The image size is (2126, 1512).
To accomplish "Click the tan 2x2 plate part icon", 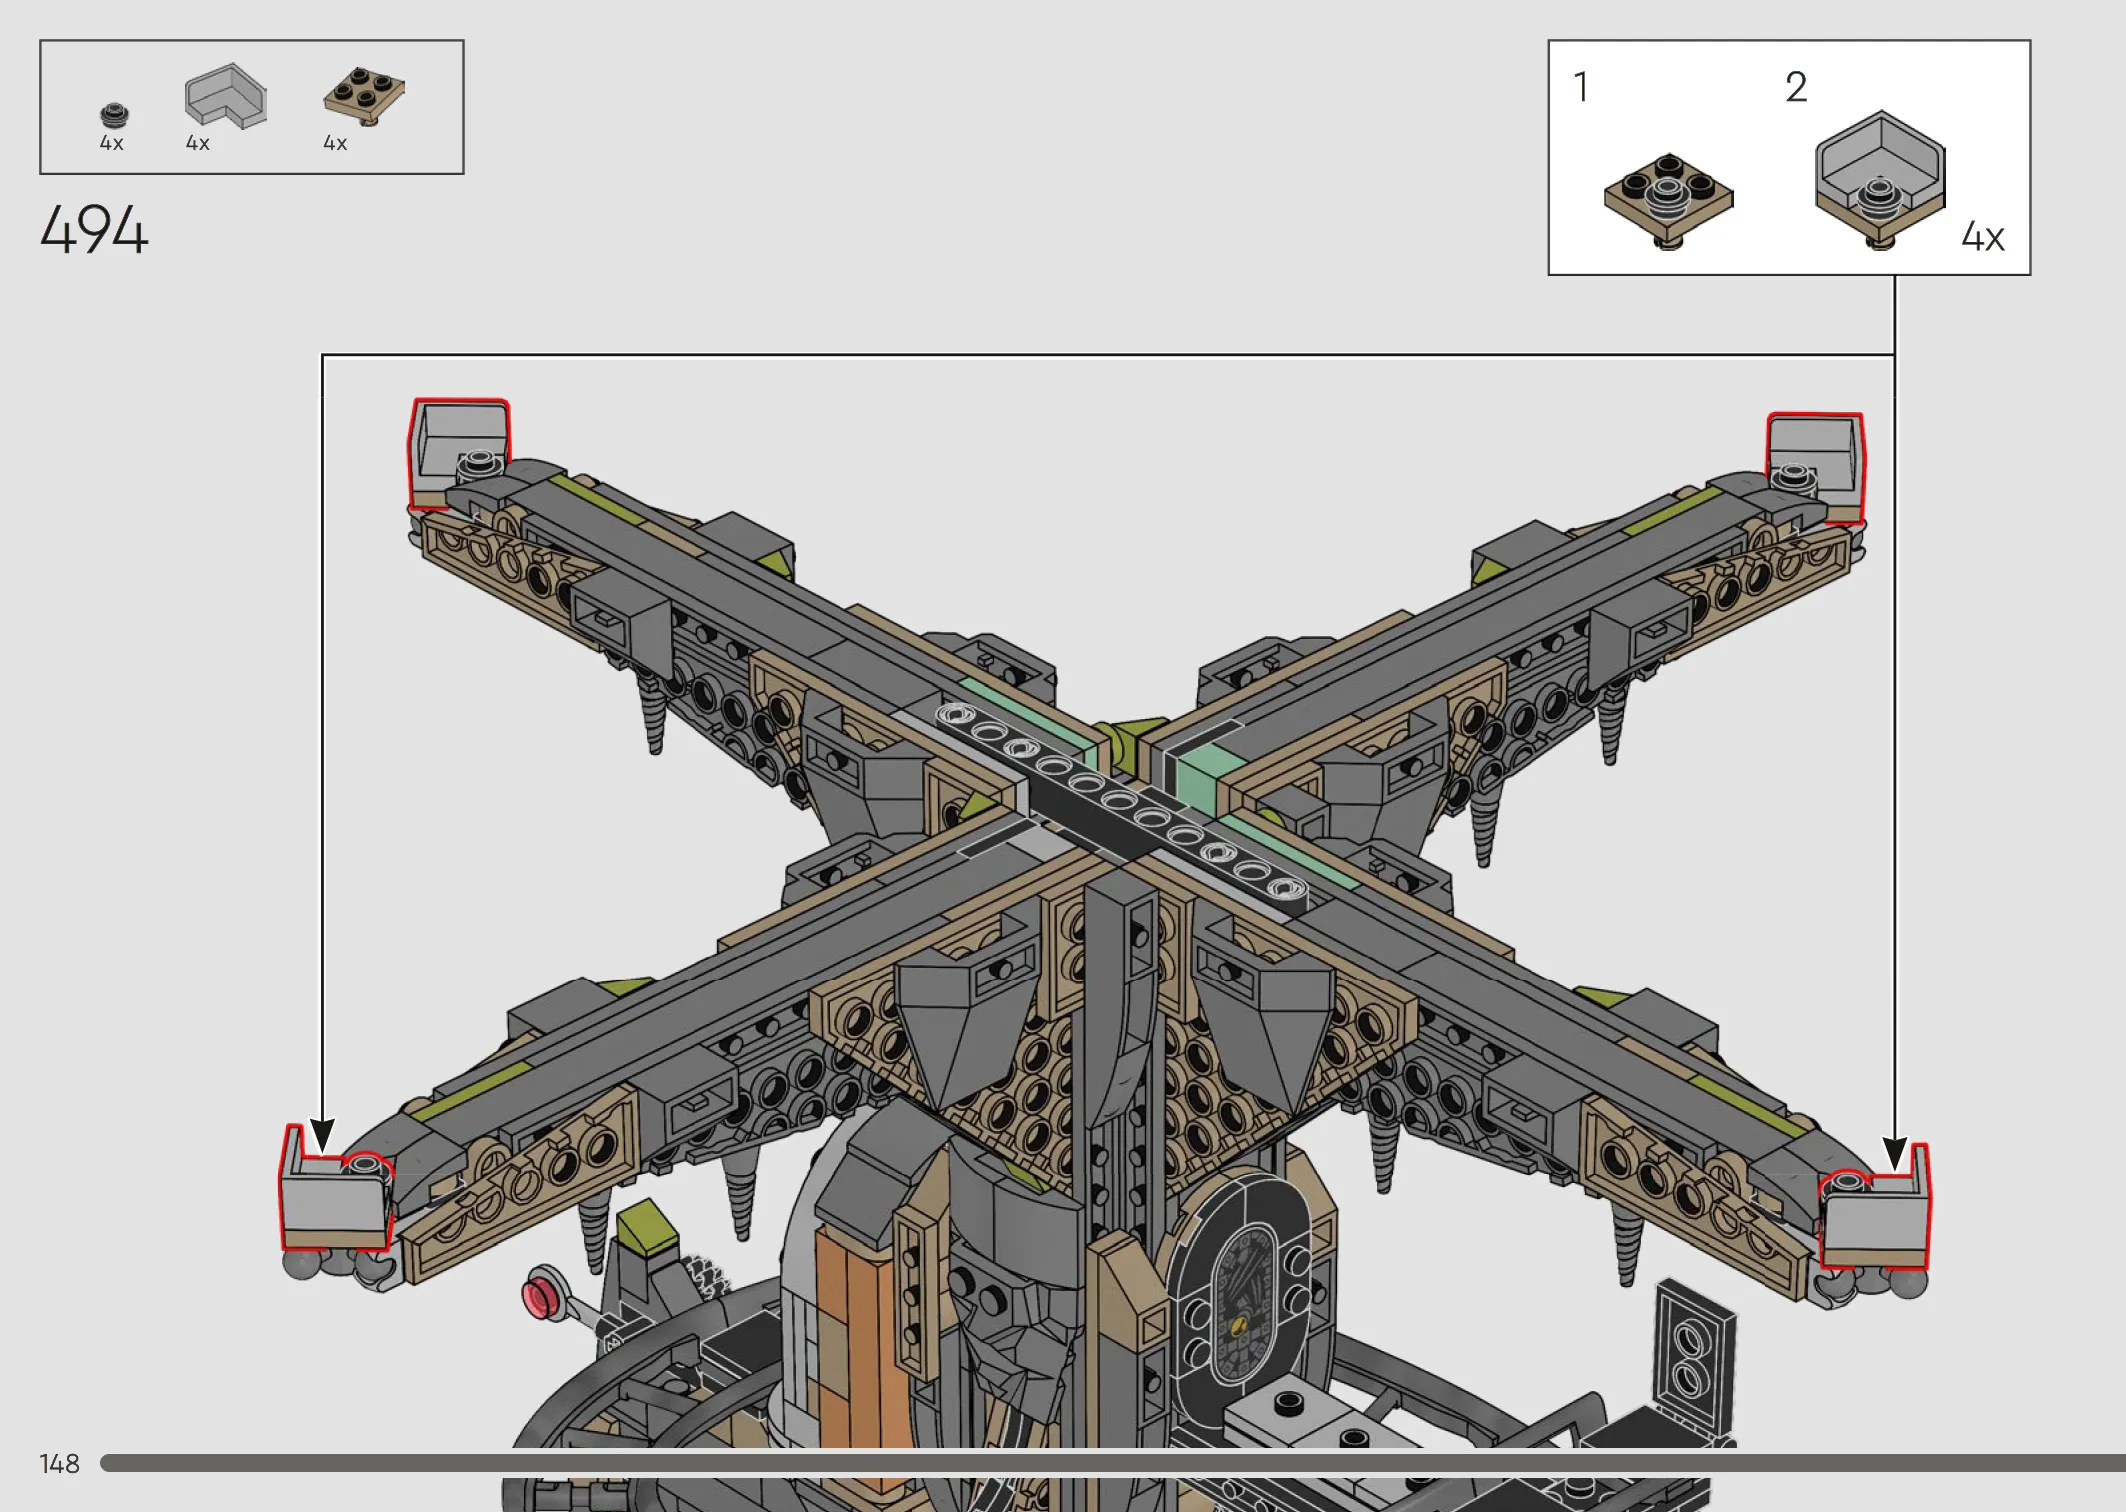I will (364, 96).
